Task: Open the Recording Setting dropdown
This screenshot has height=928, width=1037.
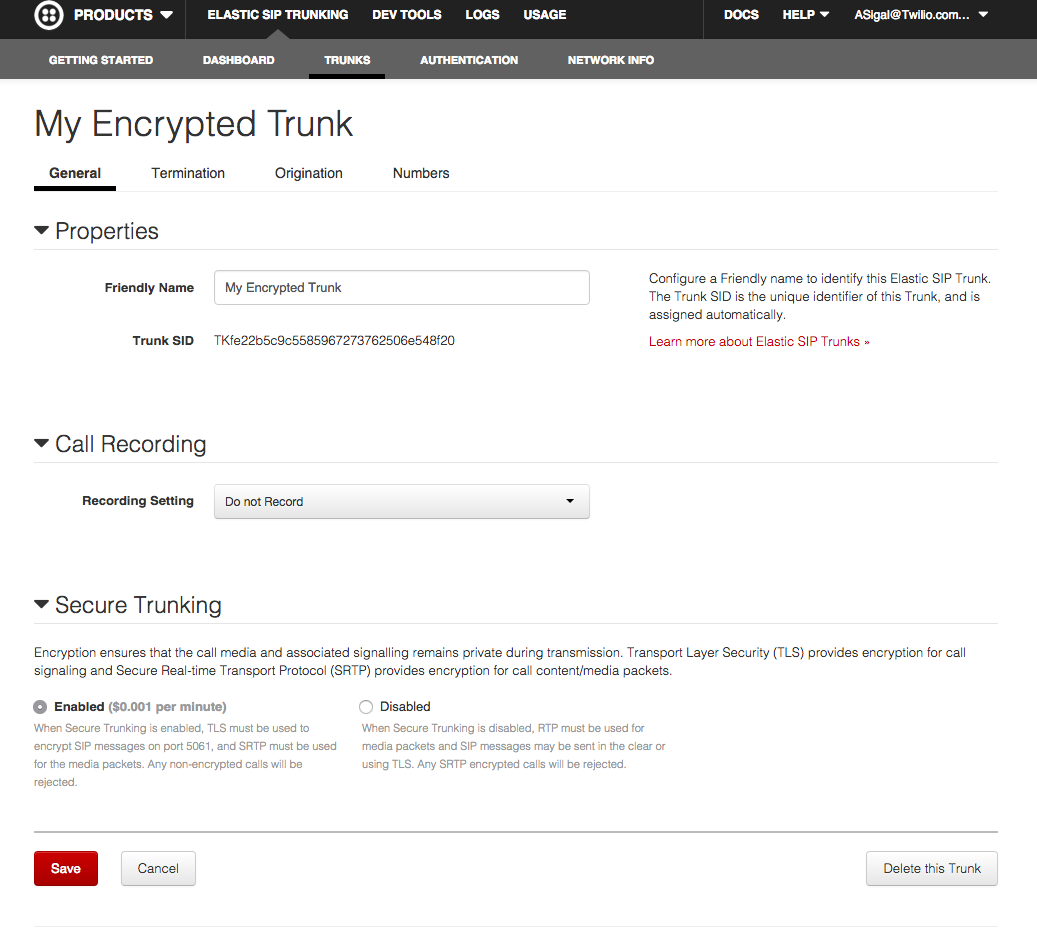Action: point(401,501)
